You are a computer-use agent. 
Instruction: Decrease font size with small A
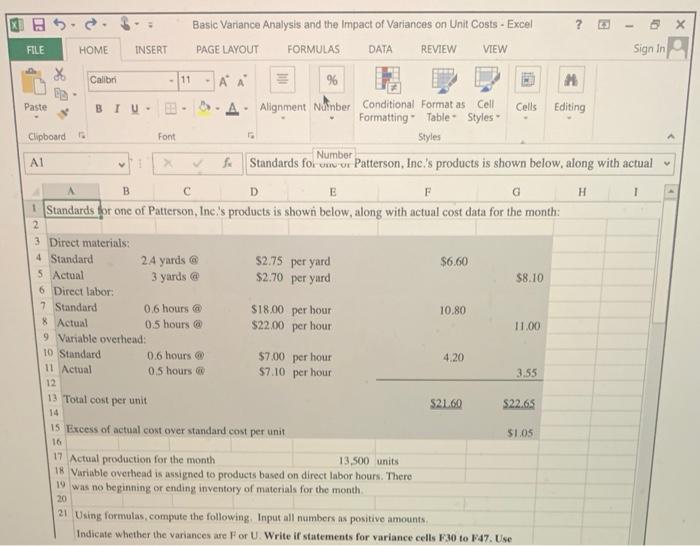(242, 81)
